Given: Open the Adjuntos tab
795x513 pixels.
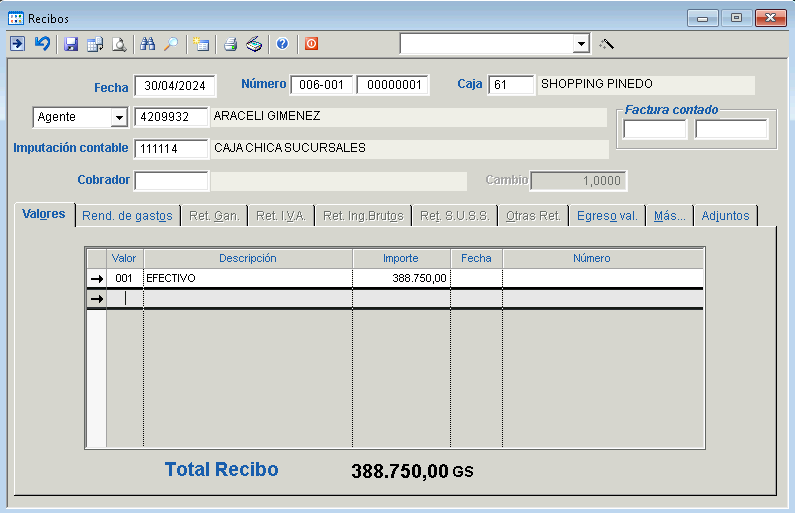Looking at the screenshot, I should point(725,216).
